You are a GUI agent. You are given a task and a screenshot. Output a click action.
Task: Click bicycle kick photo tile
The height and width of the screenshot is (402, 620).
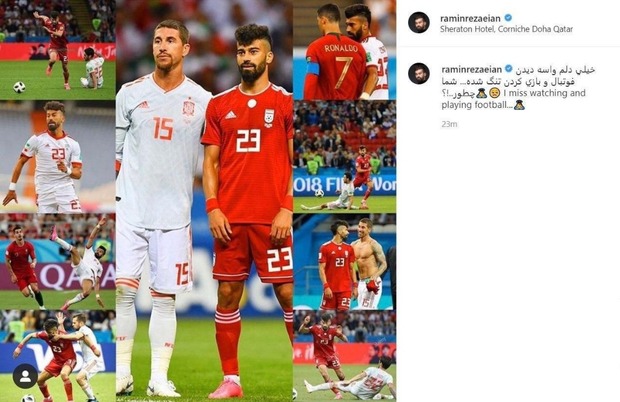[58, 262]
